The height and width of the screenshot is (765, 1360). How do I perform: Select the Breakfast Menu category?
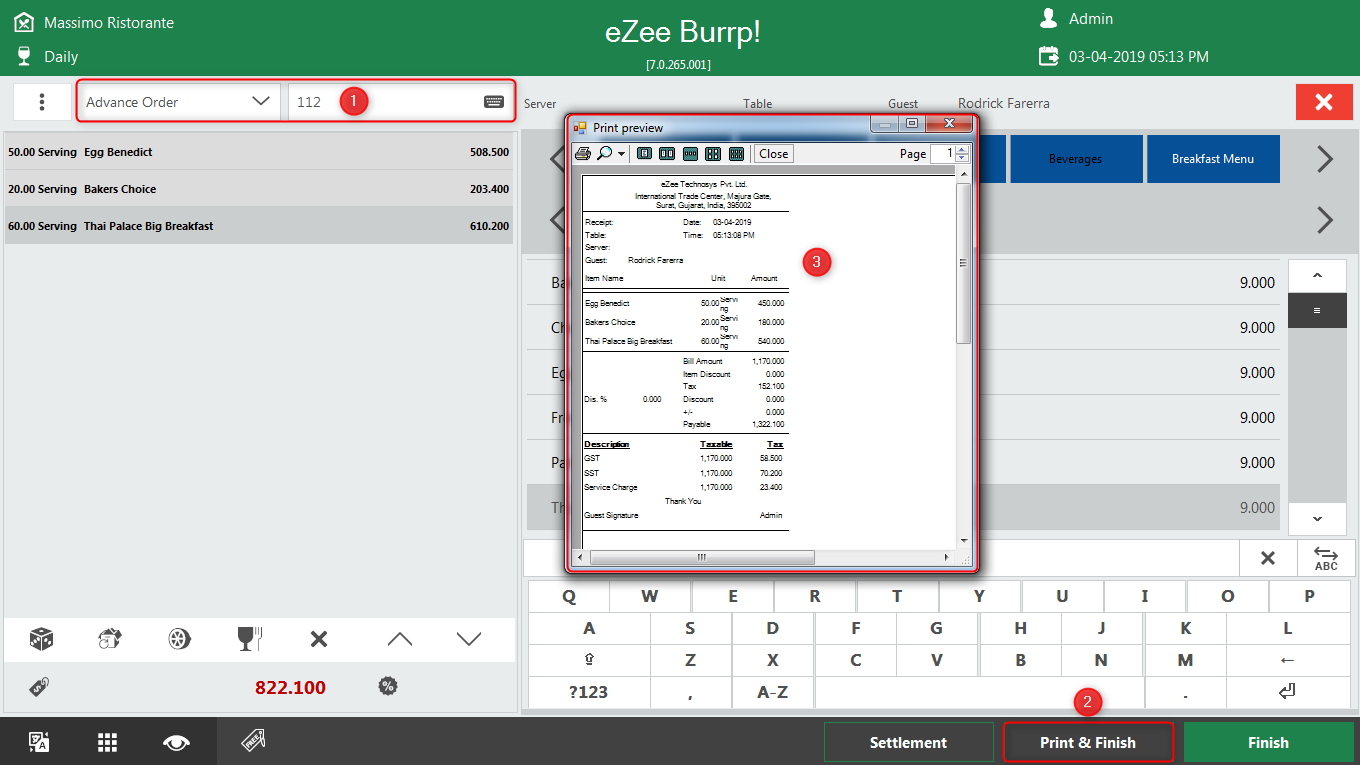tap(1213, 159)
